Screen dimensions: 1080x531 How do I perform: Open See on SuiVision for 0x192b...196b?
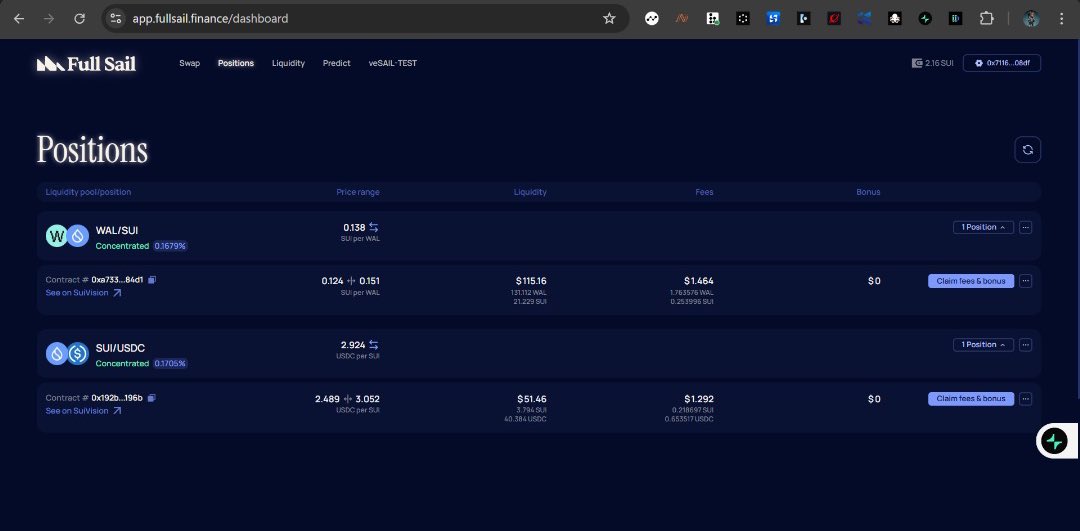pos(83,410)
